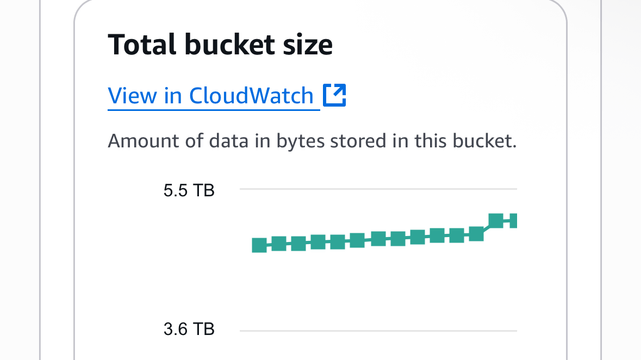Click the first elevated data point after the jump
641x360 pixels.
496,221
